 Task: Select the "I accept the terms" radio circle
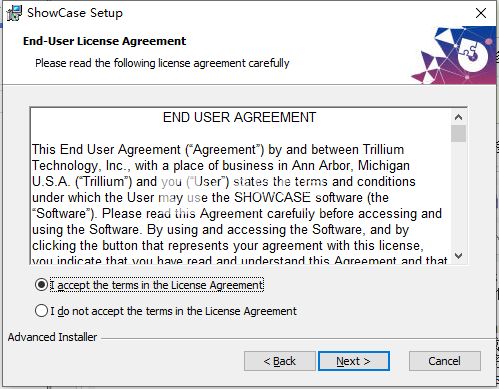(x=41, y=285)
